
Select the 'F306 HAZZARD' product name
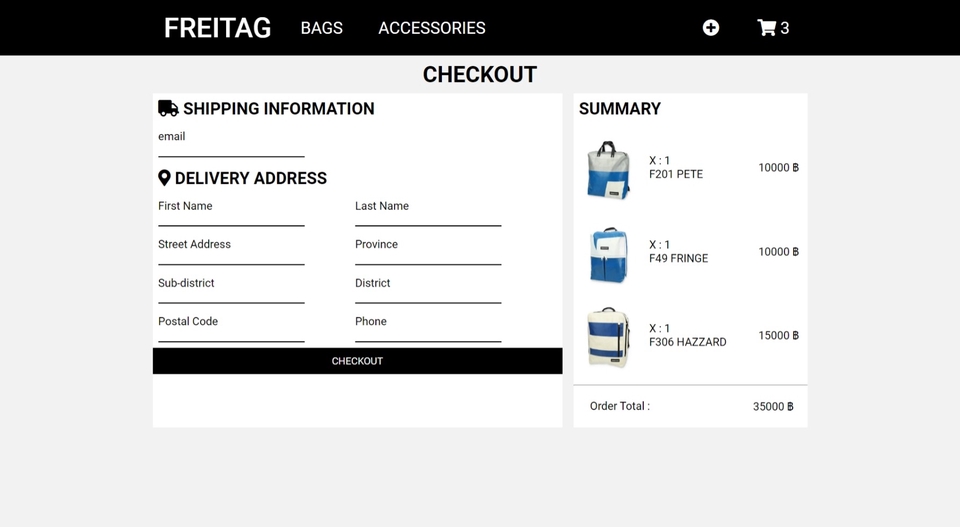688,342
